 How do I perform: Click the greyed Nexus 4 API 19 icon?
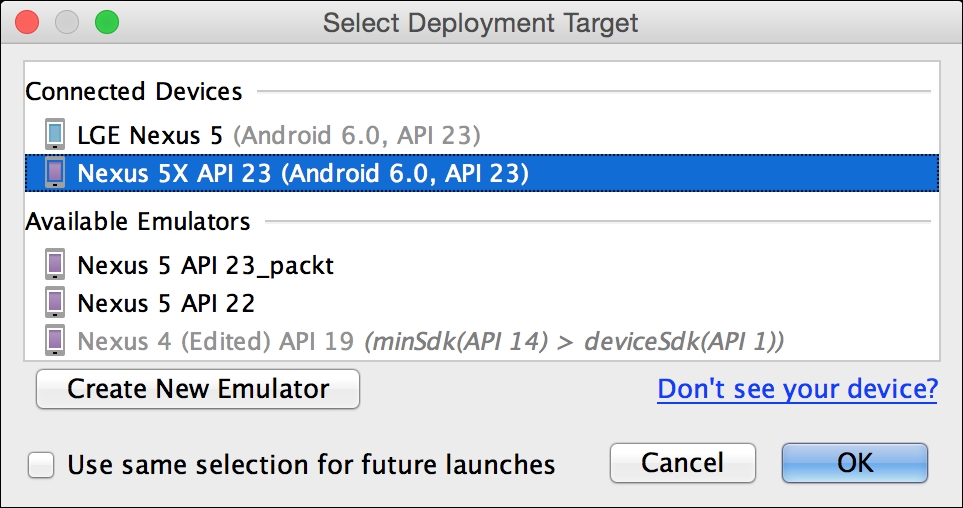[x=54, y=340]
